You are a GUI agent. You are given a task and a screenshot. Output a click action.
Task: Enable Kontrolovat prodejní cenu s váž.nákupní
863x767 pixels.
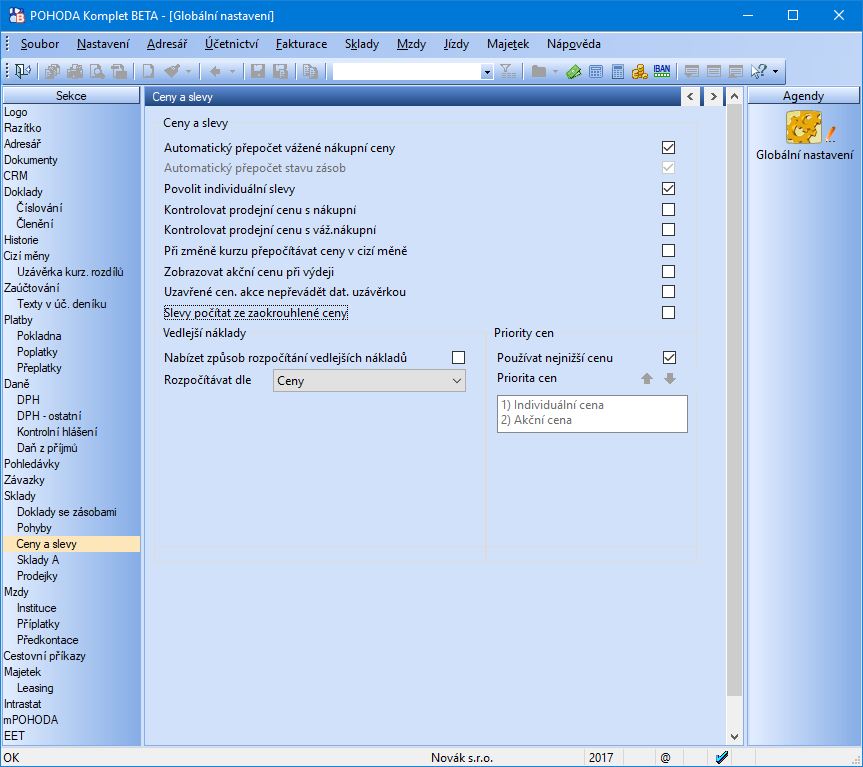pos(668,229)
